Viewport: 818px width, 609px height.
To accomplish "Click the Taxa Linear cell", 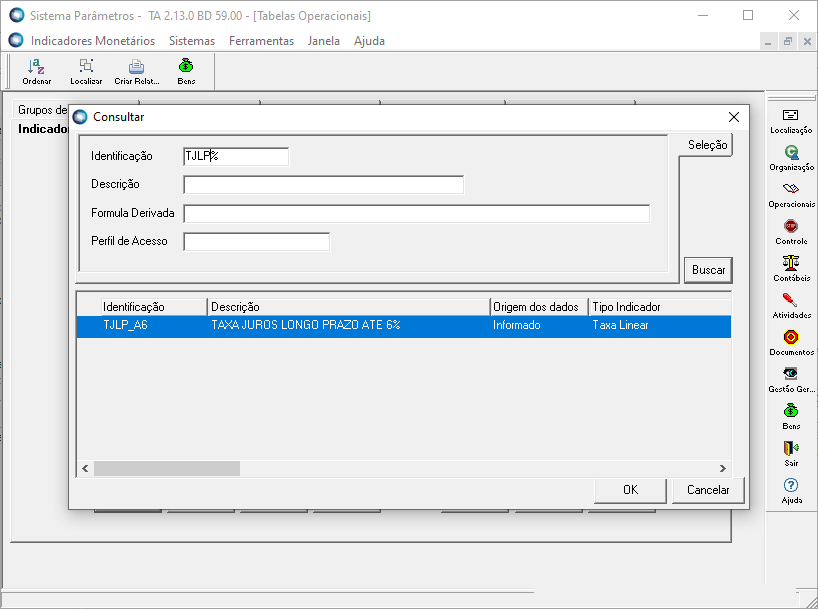I will [x=620, y=325].
